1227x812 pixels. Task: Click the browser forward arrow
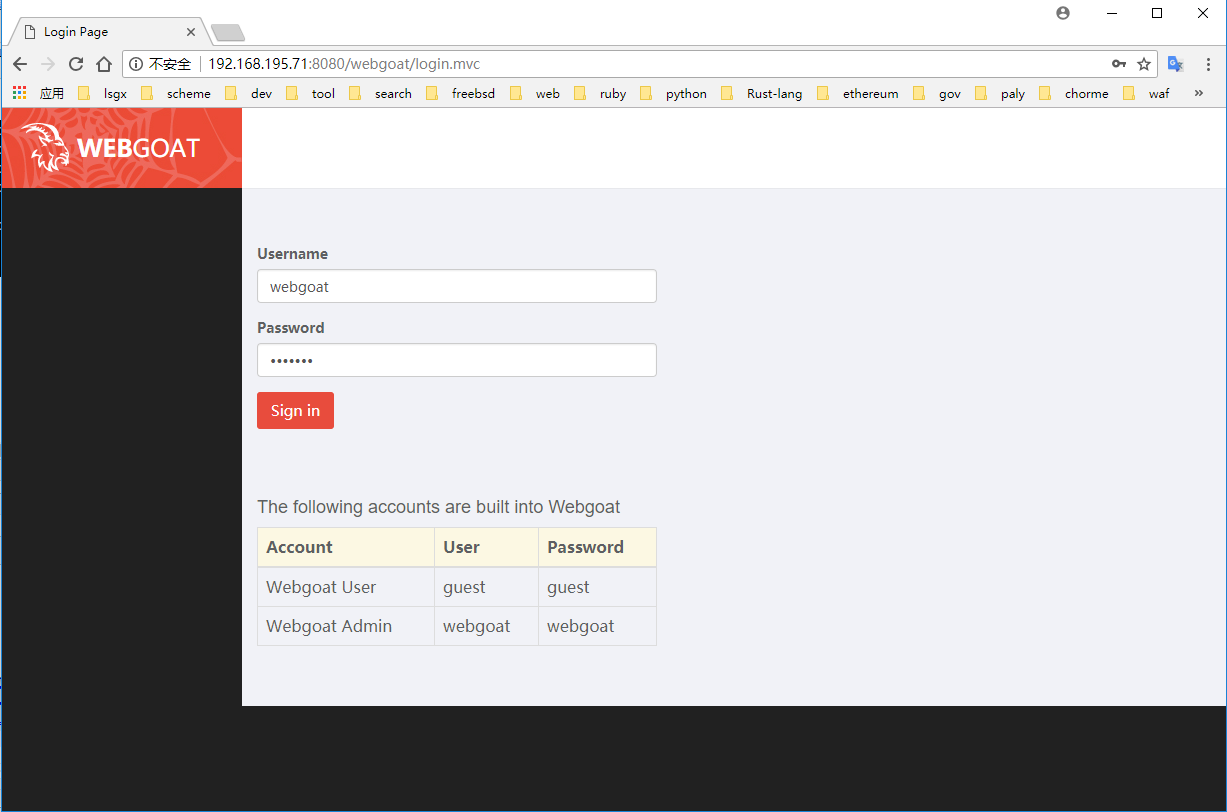(x=48, y=64)
